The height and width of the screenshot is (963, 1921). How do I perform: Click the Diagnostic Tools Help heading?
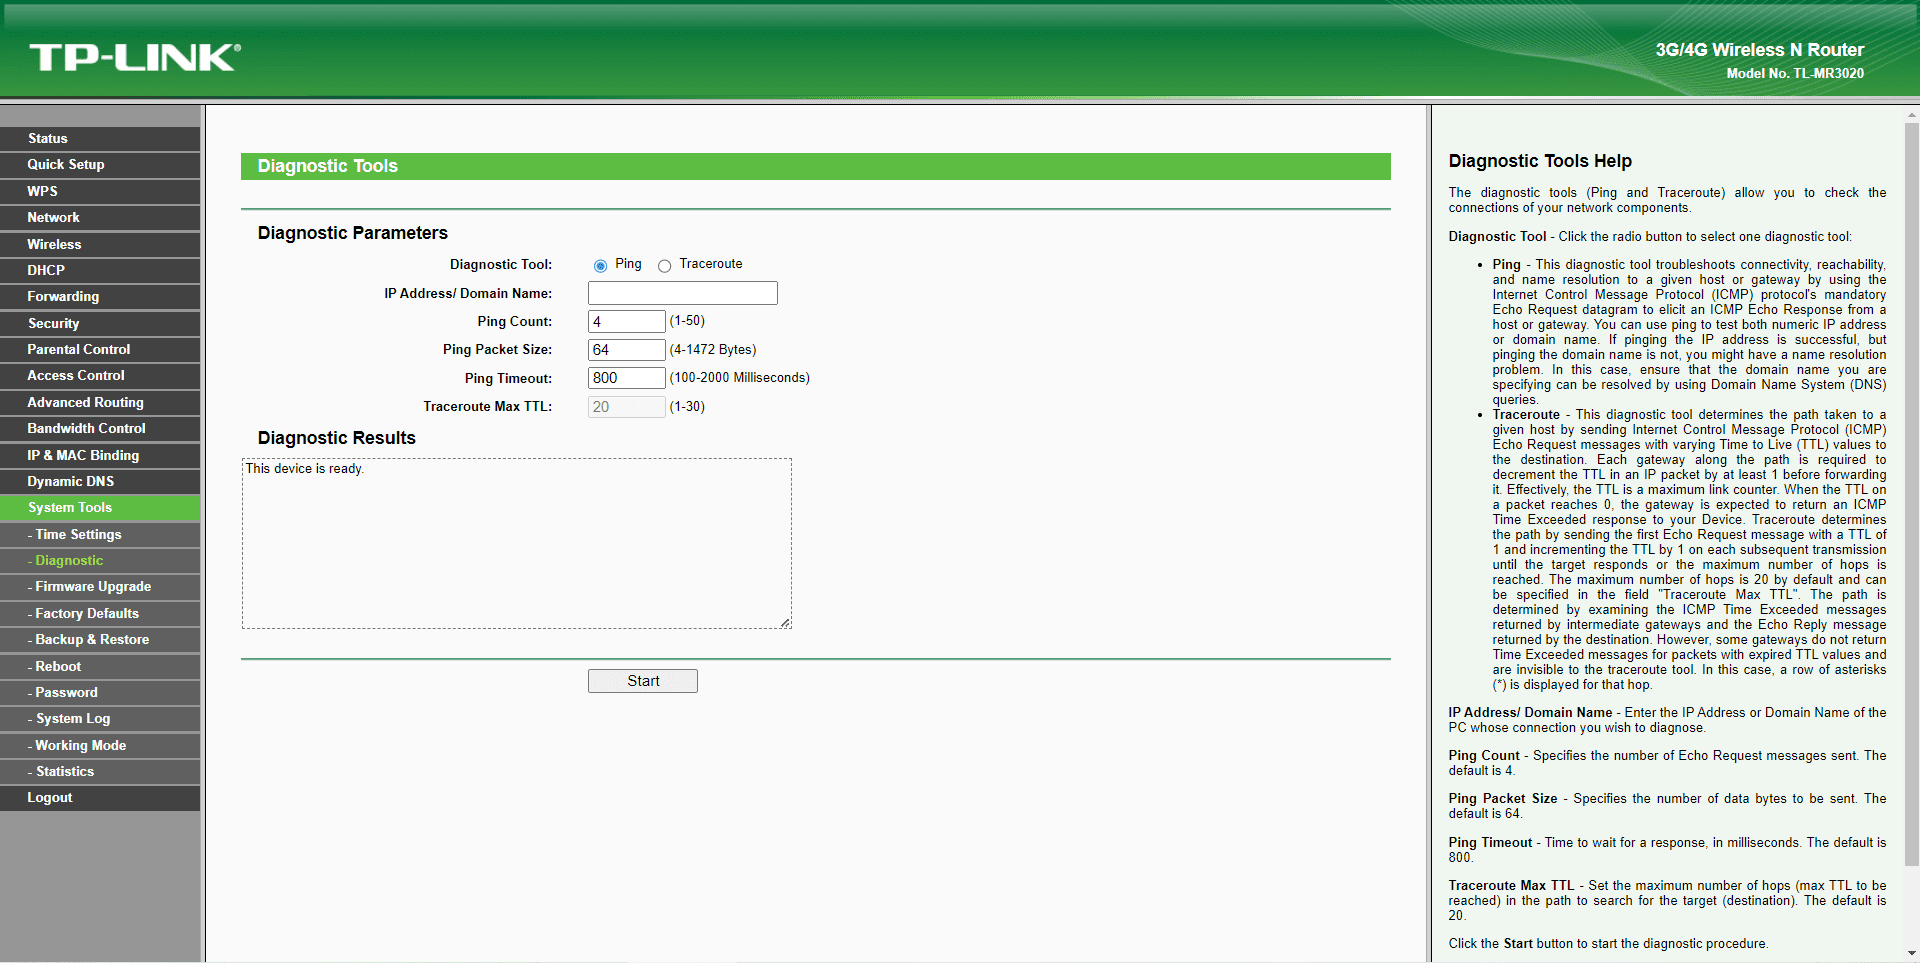[x=1540, y=161]
